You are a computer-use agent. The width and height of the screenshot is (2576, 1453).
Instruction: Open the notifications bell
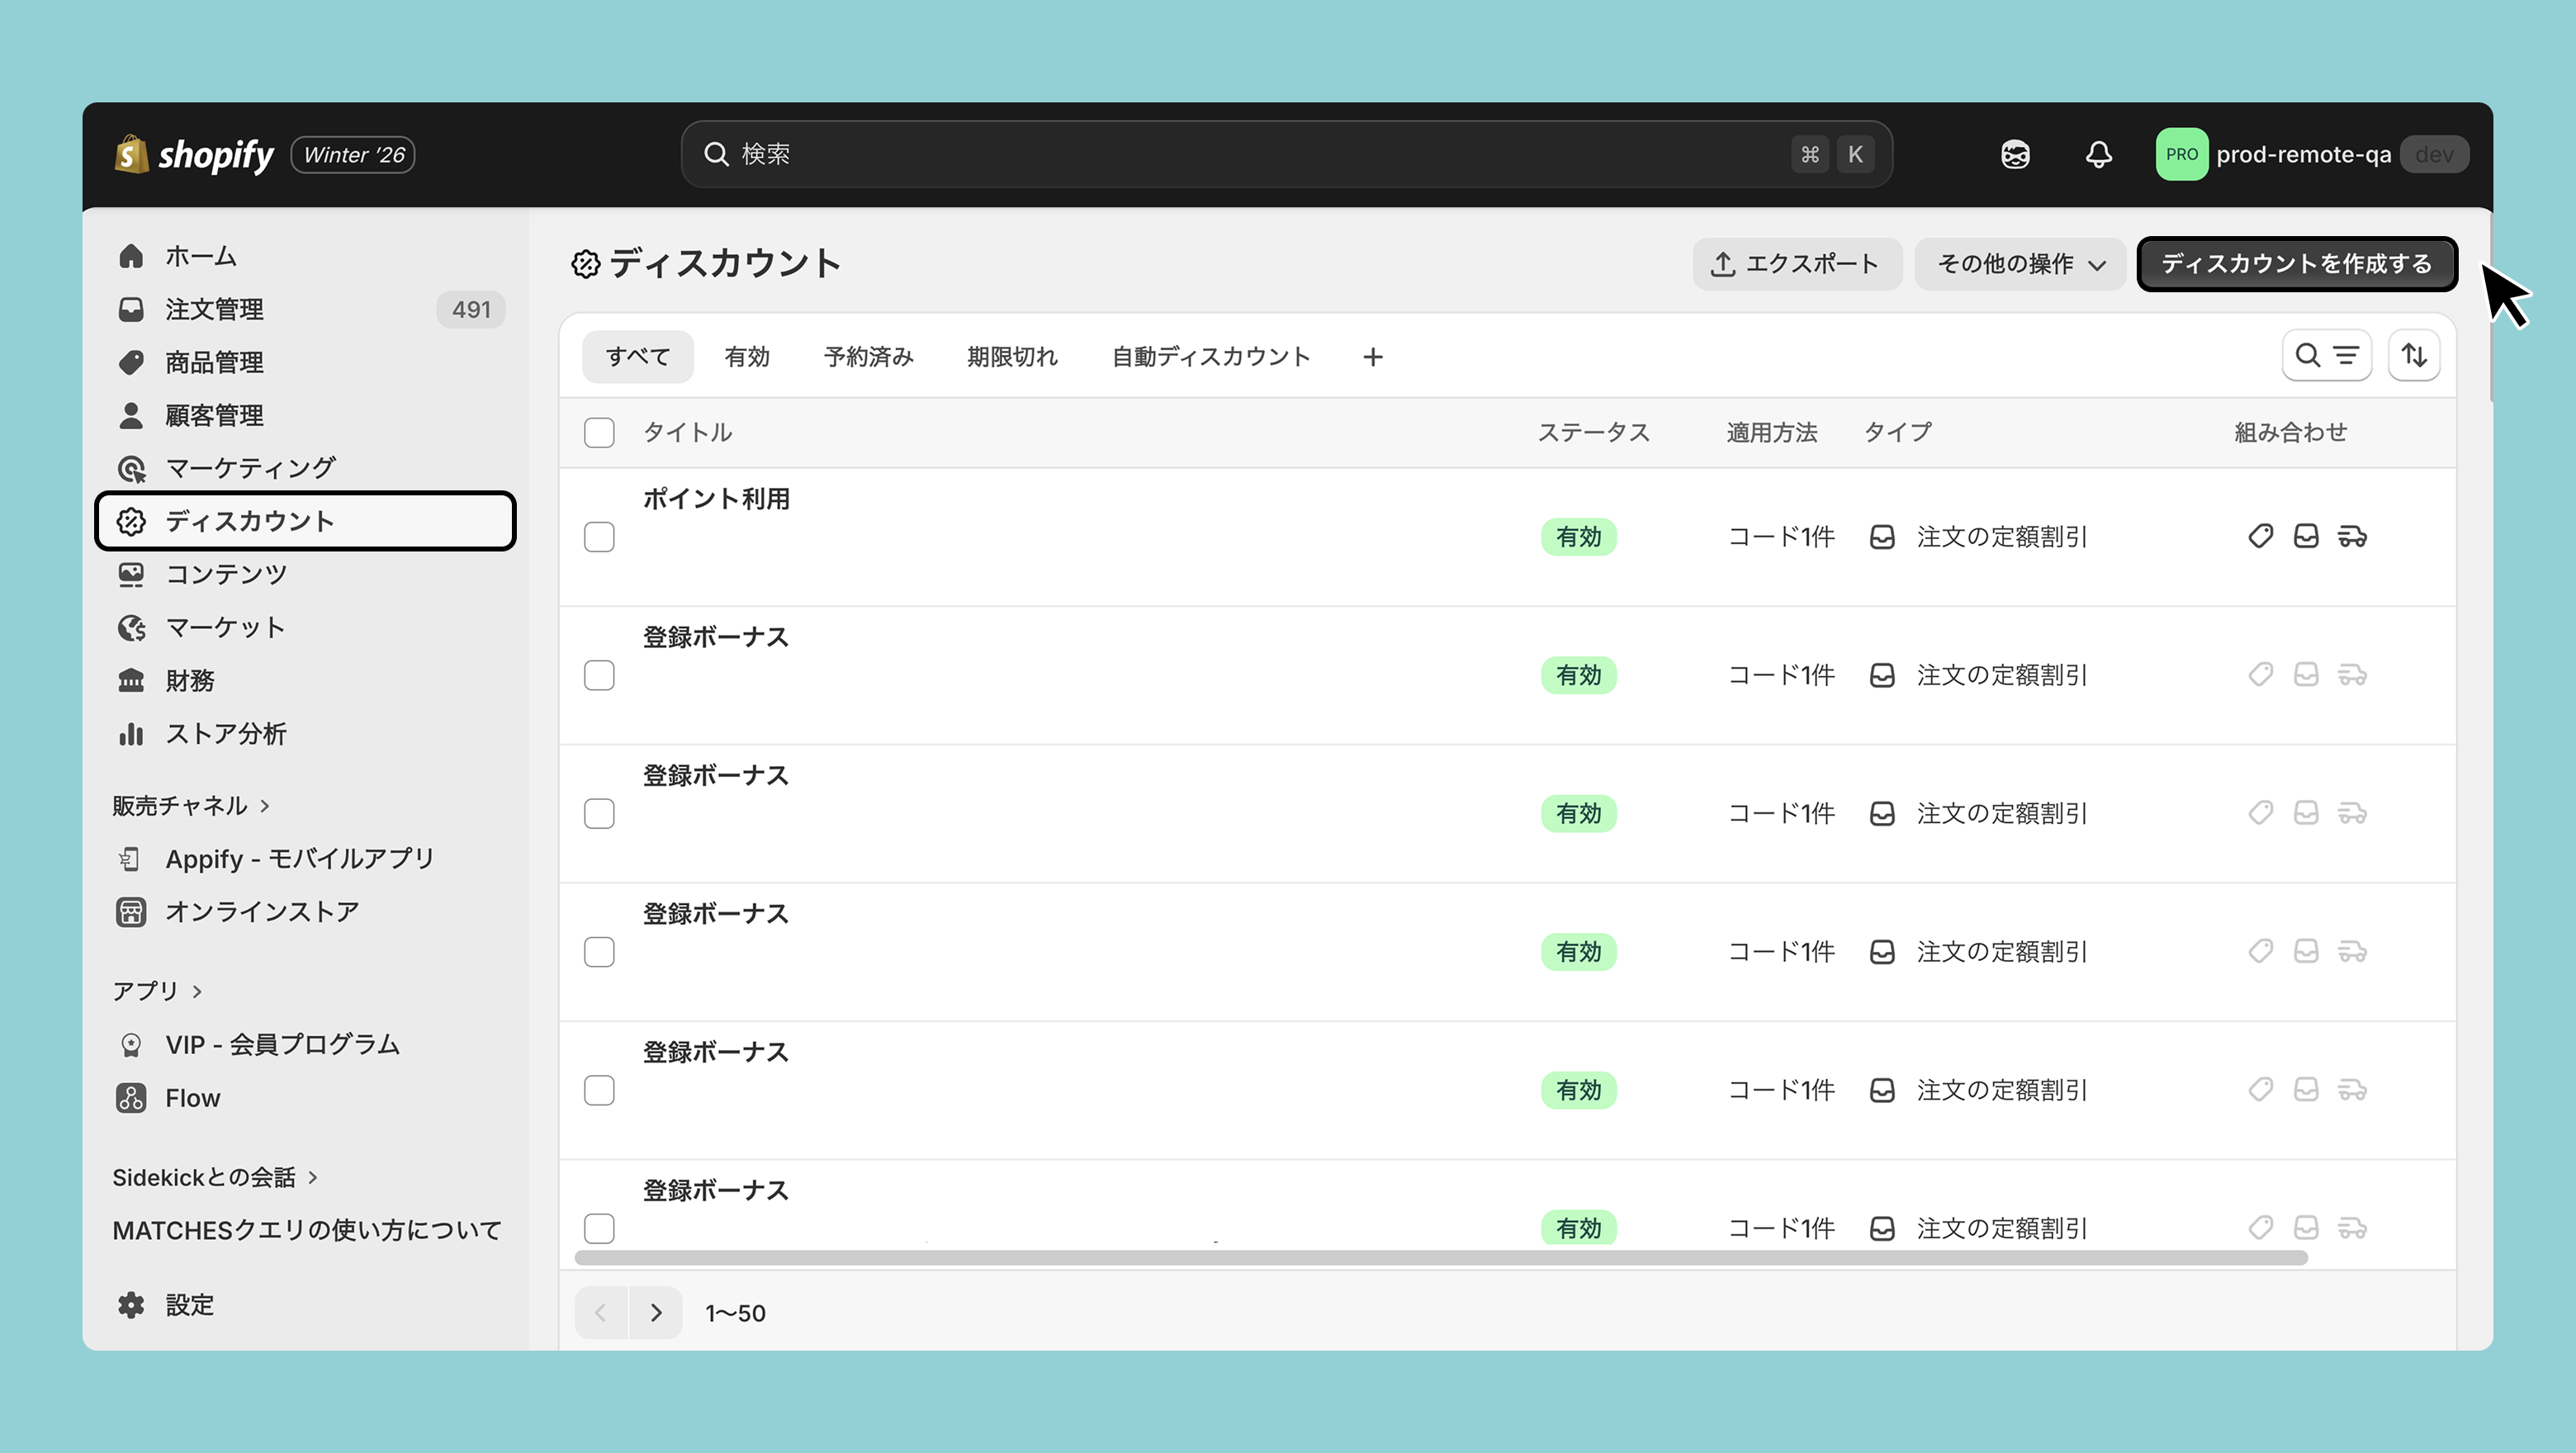pyautogui.click(x=2098, y=155)
